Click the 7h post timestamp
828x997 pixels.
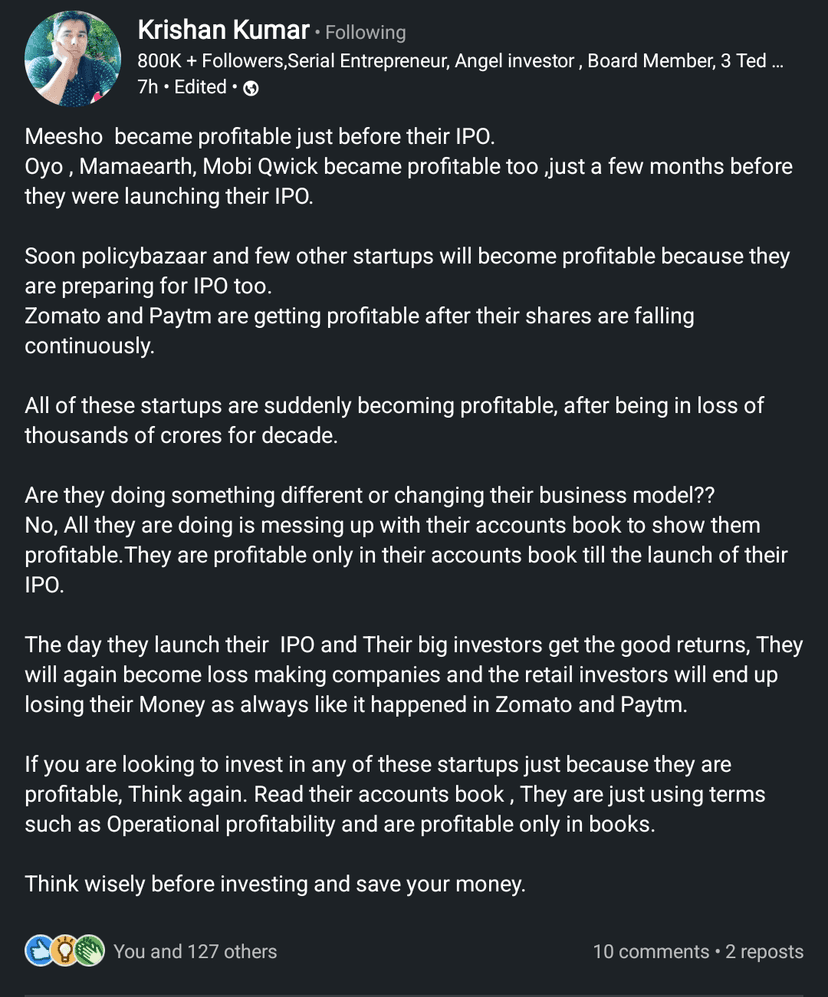tap(147, 87)
